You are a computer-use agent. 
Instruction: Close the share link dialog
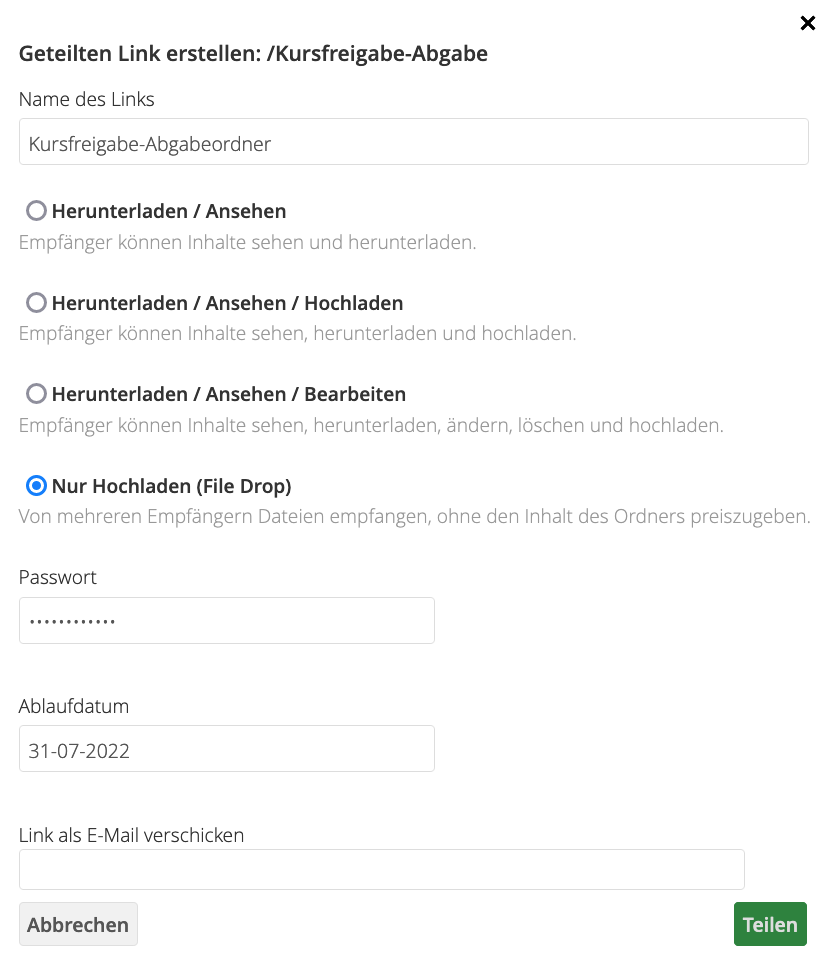click(x=808, y=23)
